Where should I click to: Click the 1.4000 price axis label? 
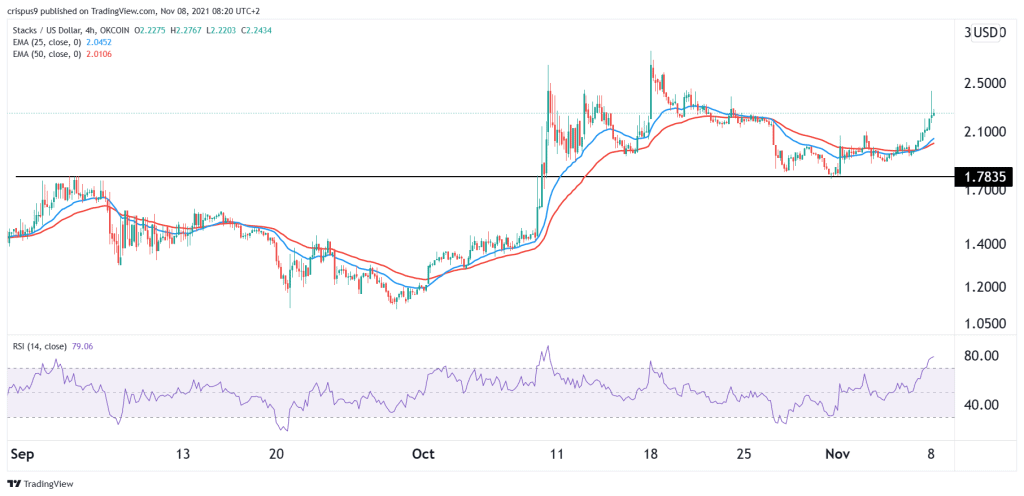click(x=985, y=245)
